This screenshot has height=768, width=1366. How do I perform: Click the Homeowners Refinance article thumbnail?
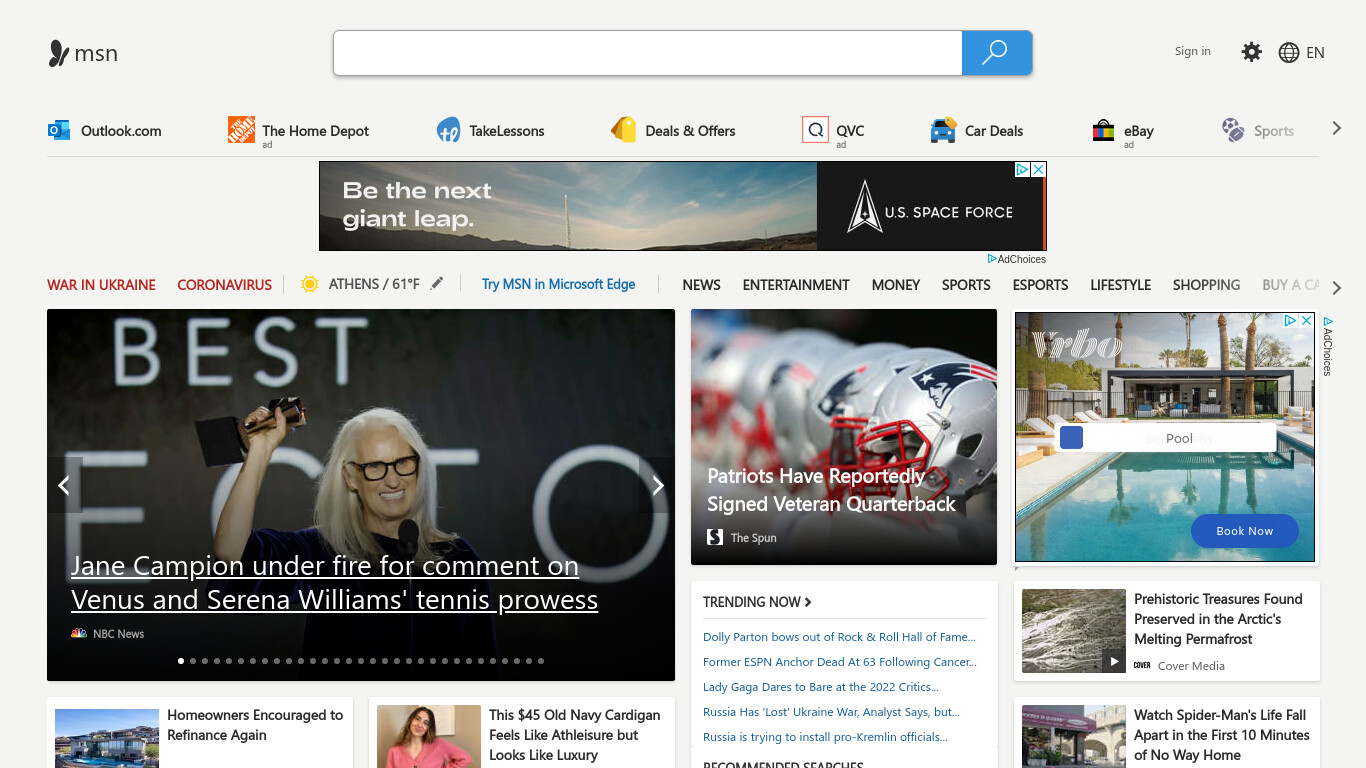pyautogui.click(x=107, y=738)
